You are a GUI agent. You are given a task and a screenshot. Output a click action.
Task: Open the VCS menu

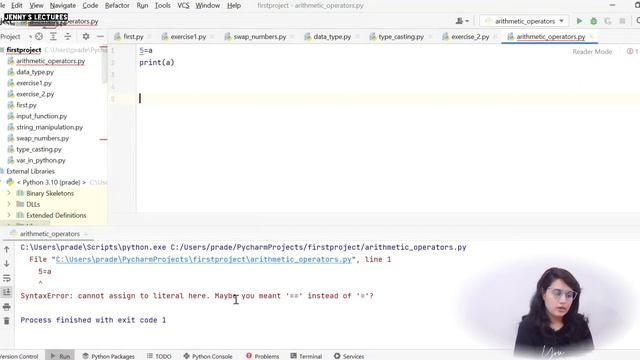tap(183, 5)
